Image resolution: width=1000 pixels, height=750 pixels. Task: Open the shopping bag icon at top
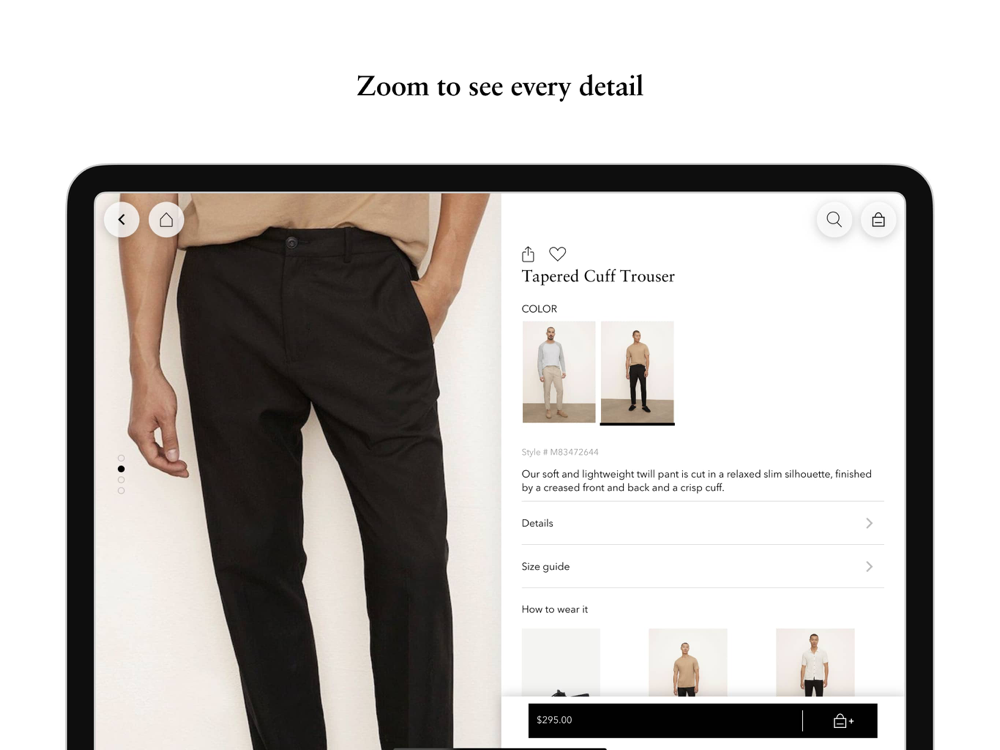click(878, 219)
